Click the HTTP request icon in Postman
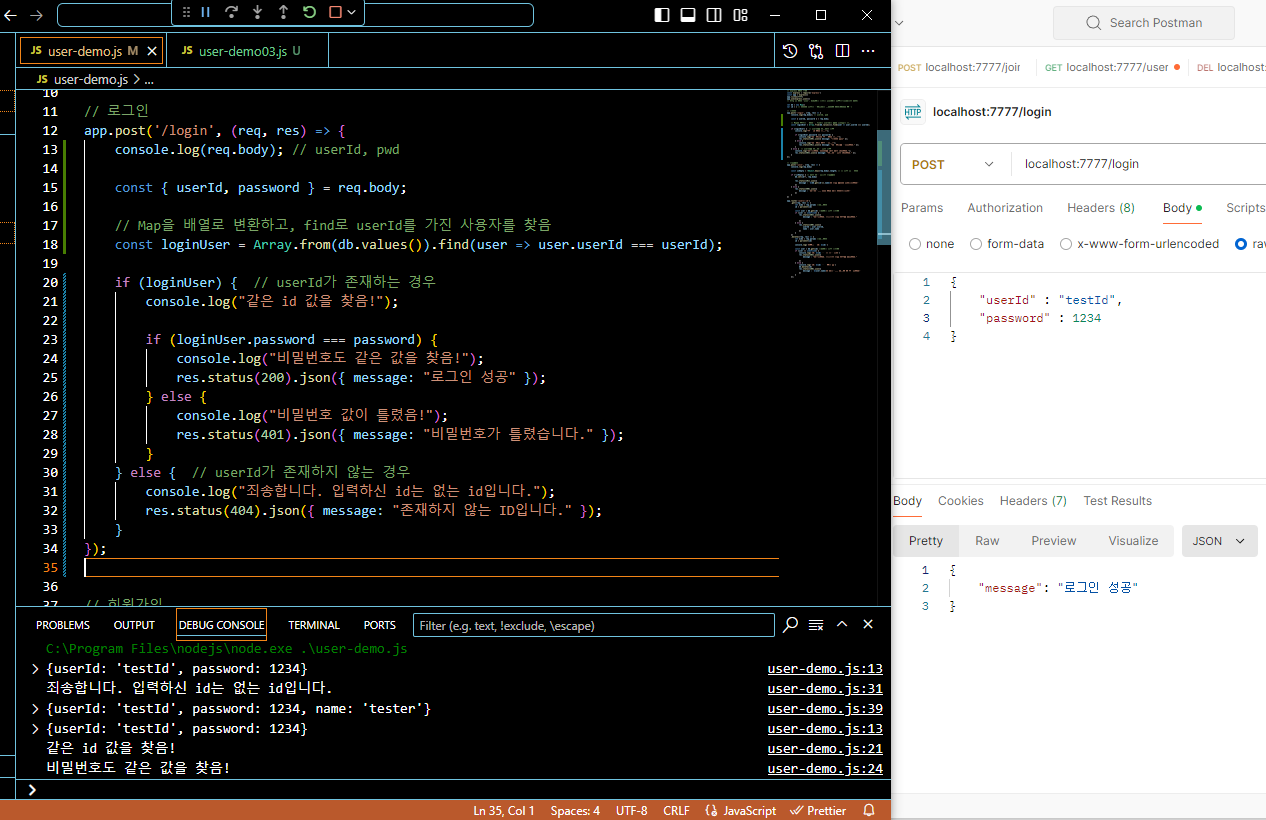Image resolution: width=1266 pixels, height=820 pixels. coord(913,112)
